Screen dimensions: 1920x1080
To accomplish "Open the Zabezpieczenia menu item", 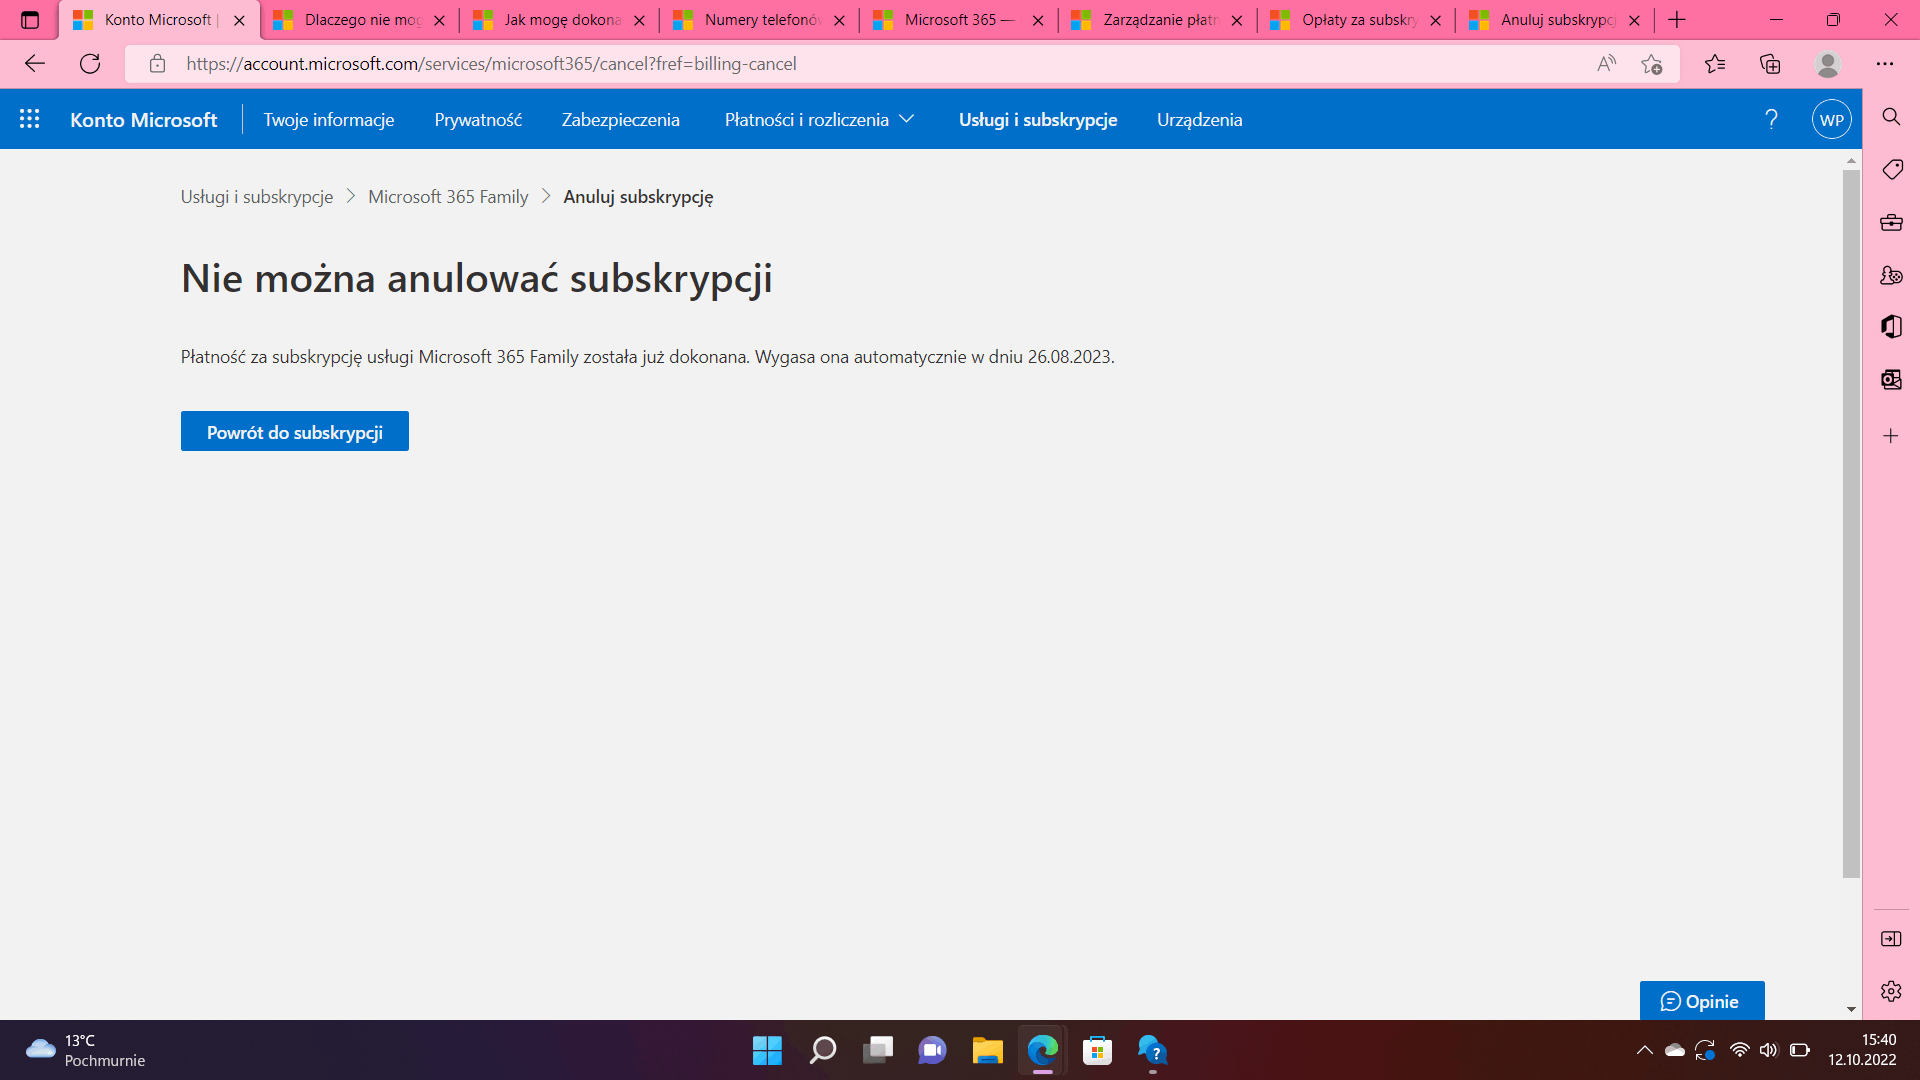I will (x=620, y=119).
